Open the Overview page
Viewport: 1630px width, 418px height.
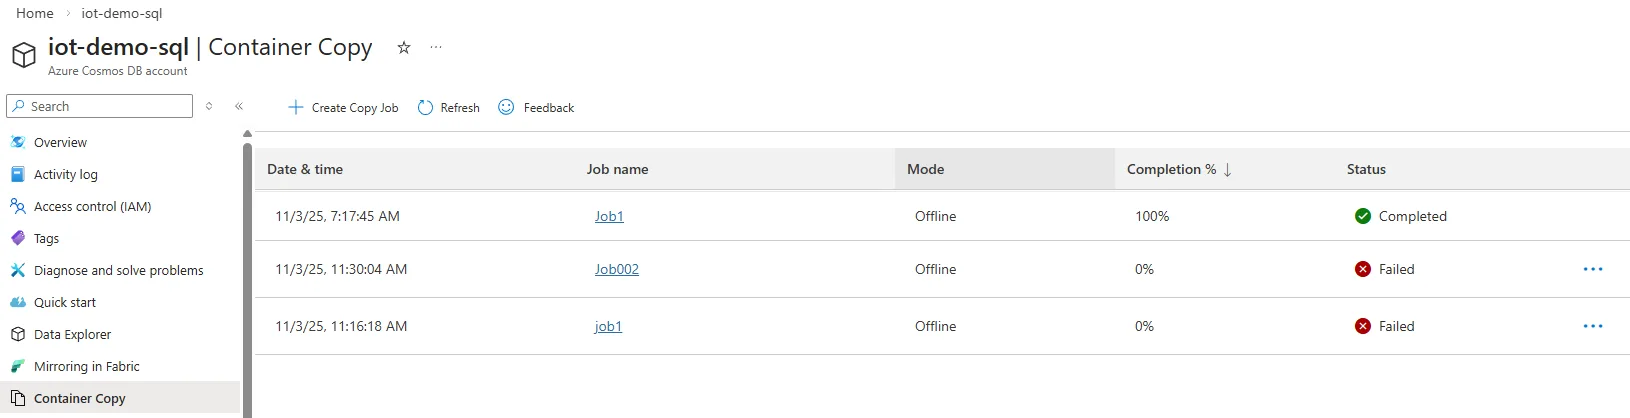point(60,143)
